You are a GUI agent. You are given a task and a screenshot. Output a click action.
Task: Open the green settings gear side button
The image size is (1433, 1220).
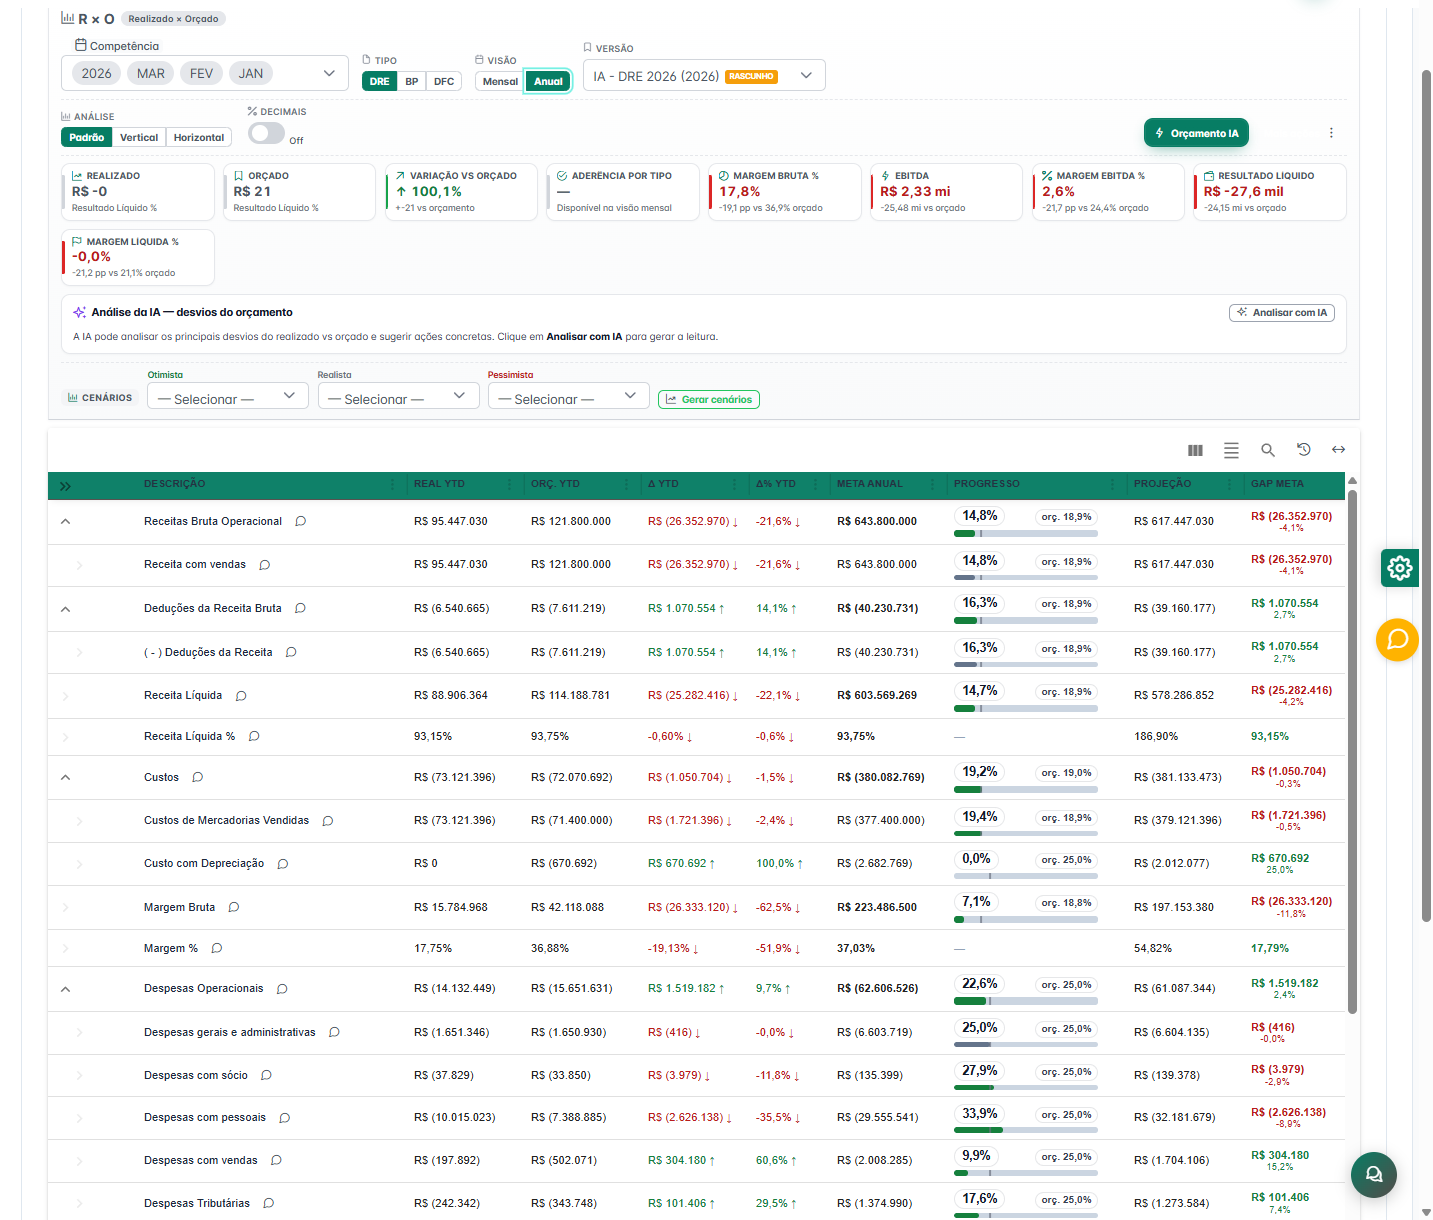pyautogui.click(x=1400, y=568)
